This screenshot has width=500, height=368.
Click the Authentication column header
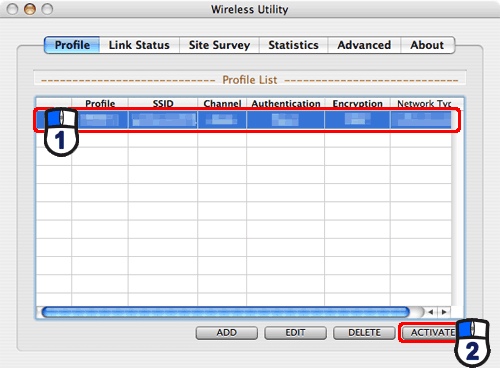286,103
